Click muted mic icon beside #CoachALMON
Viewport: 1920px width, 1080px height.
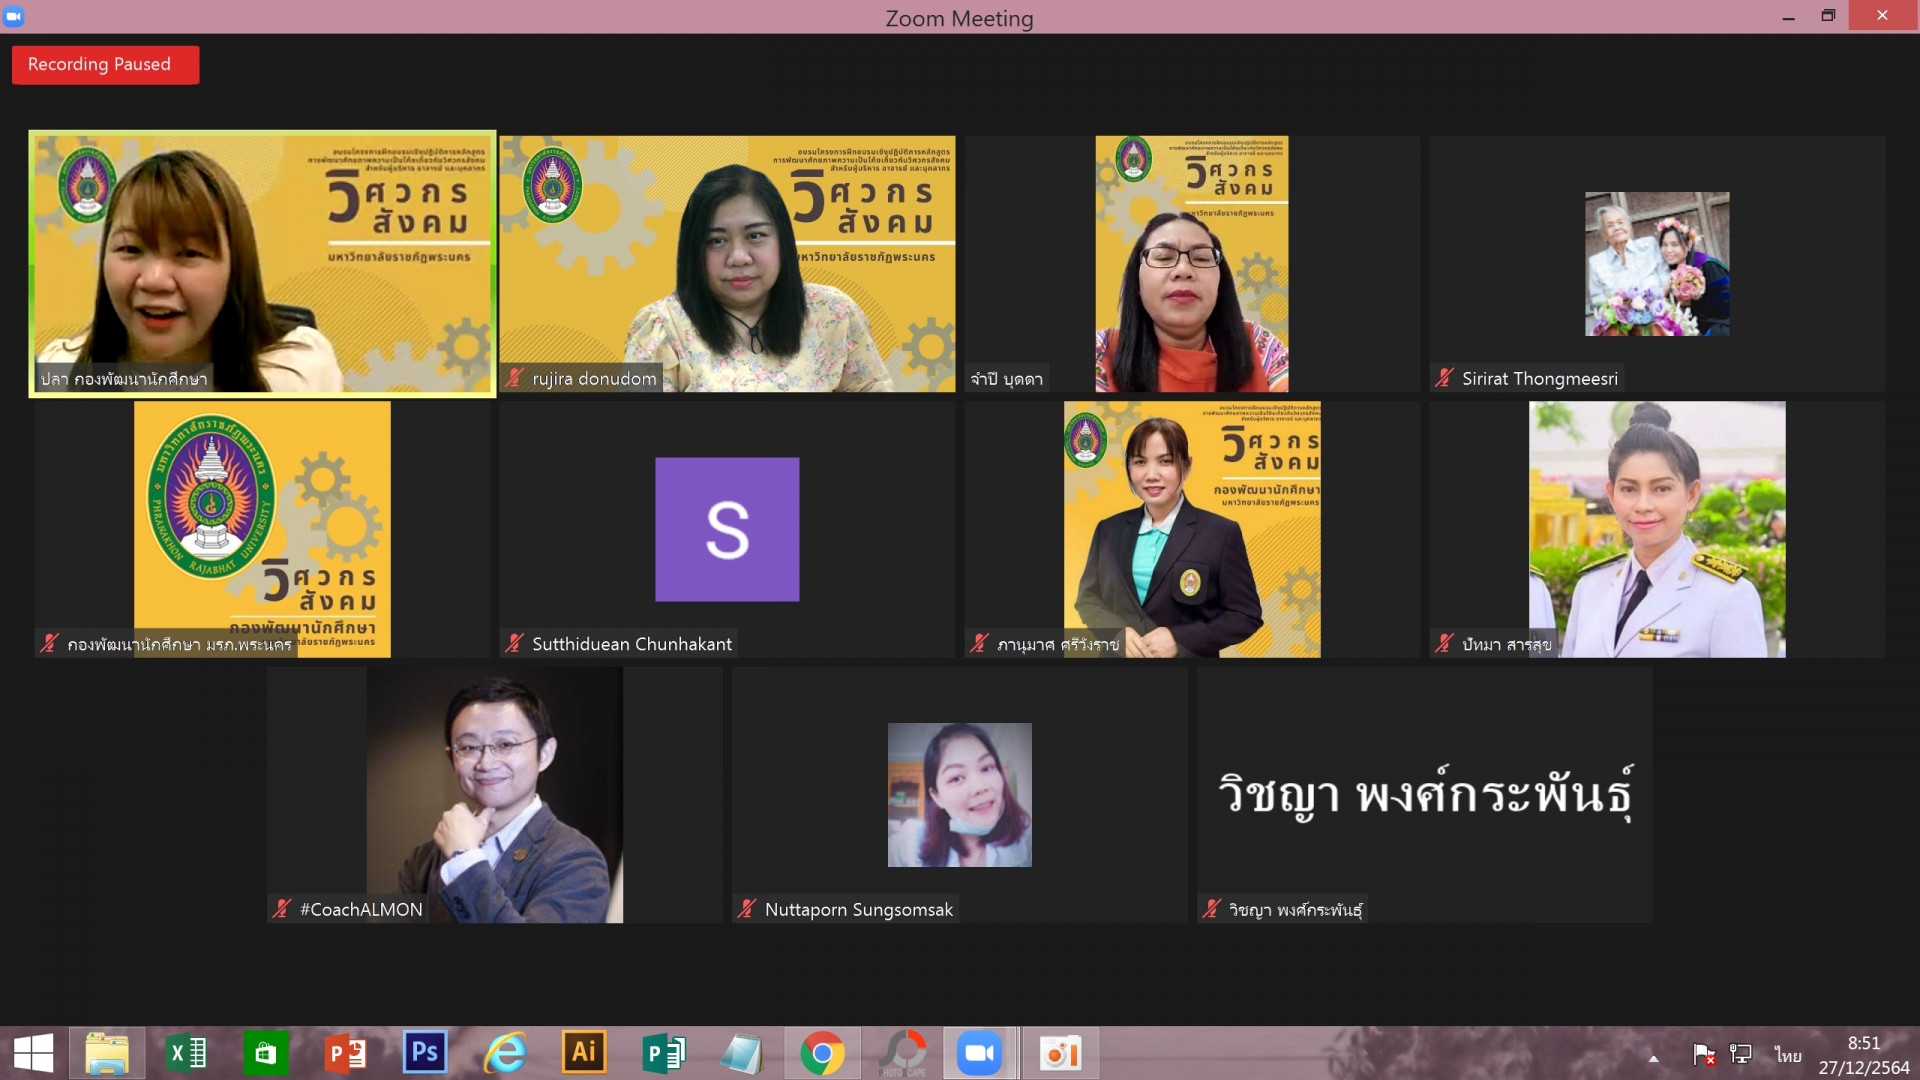click(x=282, y=909)
